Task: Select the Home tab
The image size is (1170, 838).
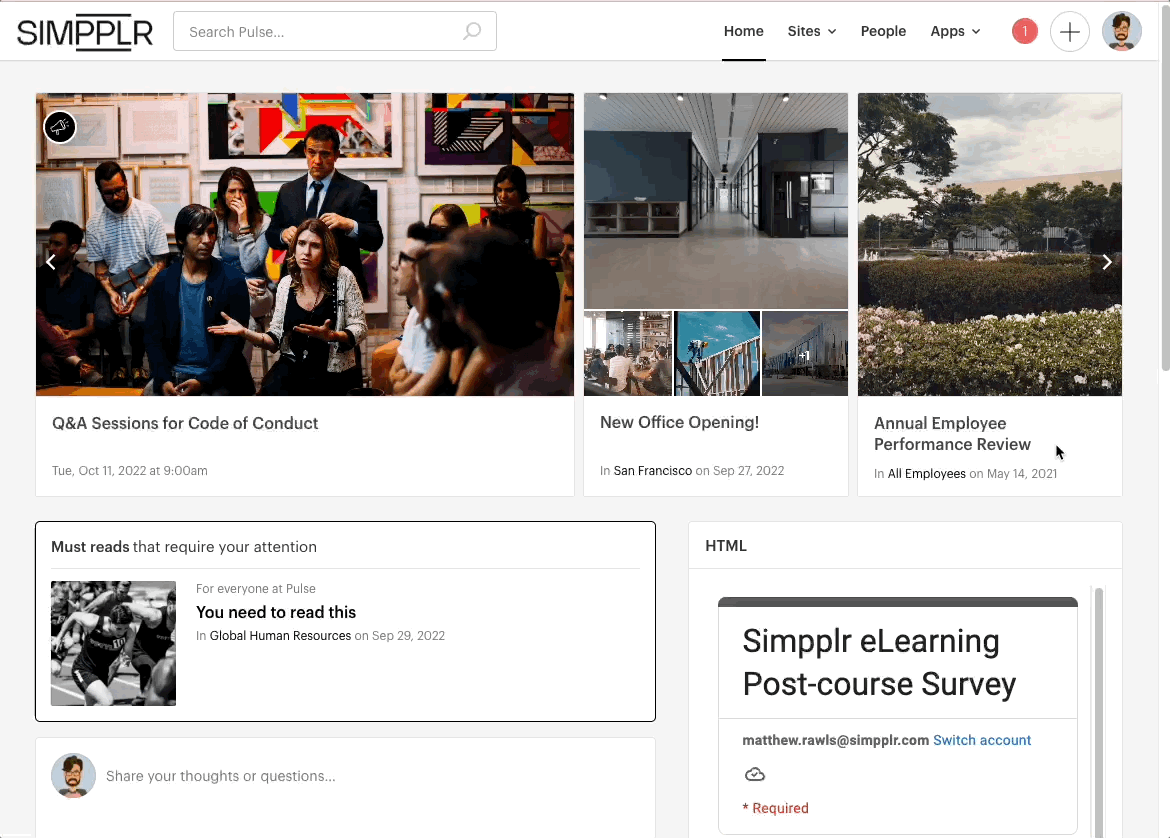Action: coord(743,32)
